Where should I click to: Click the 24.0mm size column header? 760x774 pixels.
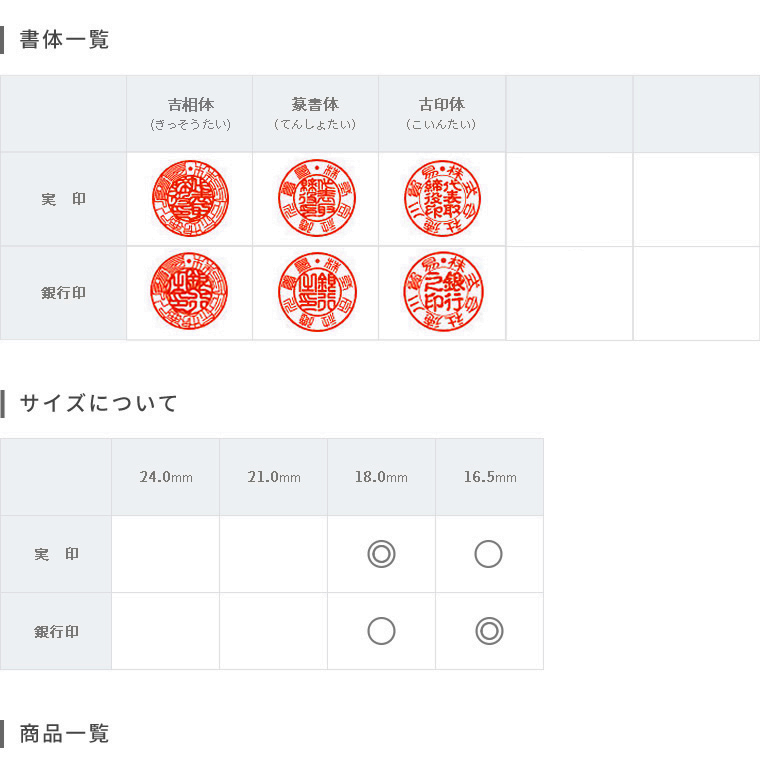[x=166, y=477]
